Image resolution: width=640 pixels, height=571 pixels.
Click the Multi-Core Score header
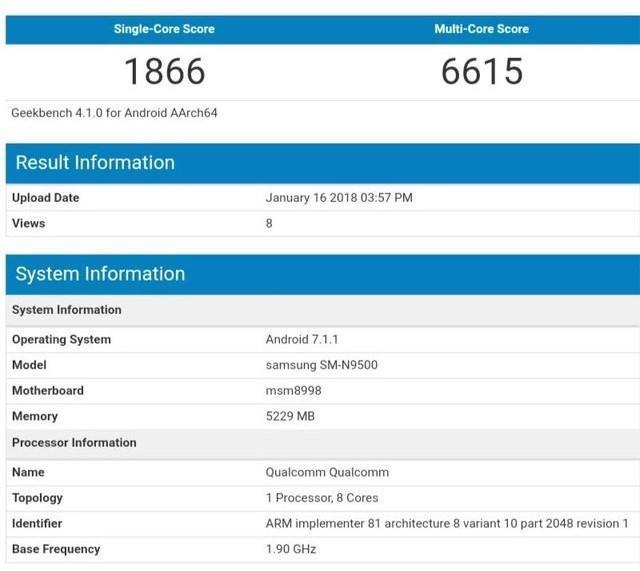point(481,29)
